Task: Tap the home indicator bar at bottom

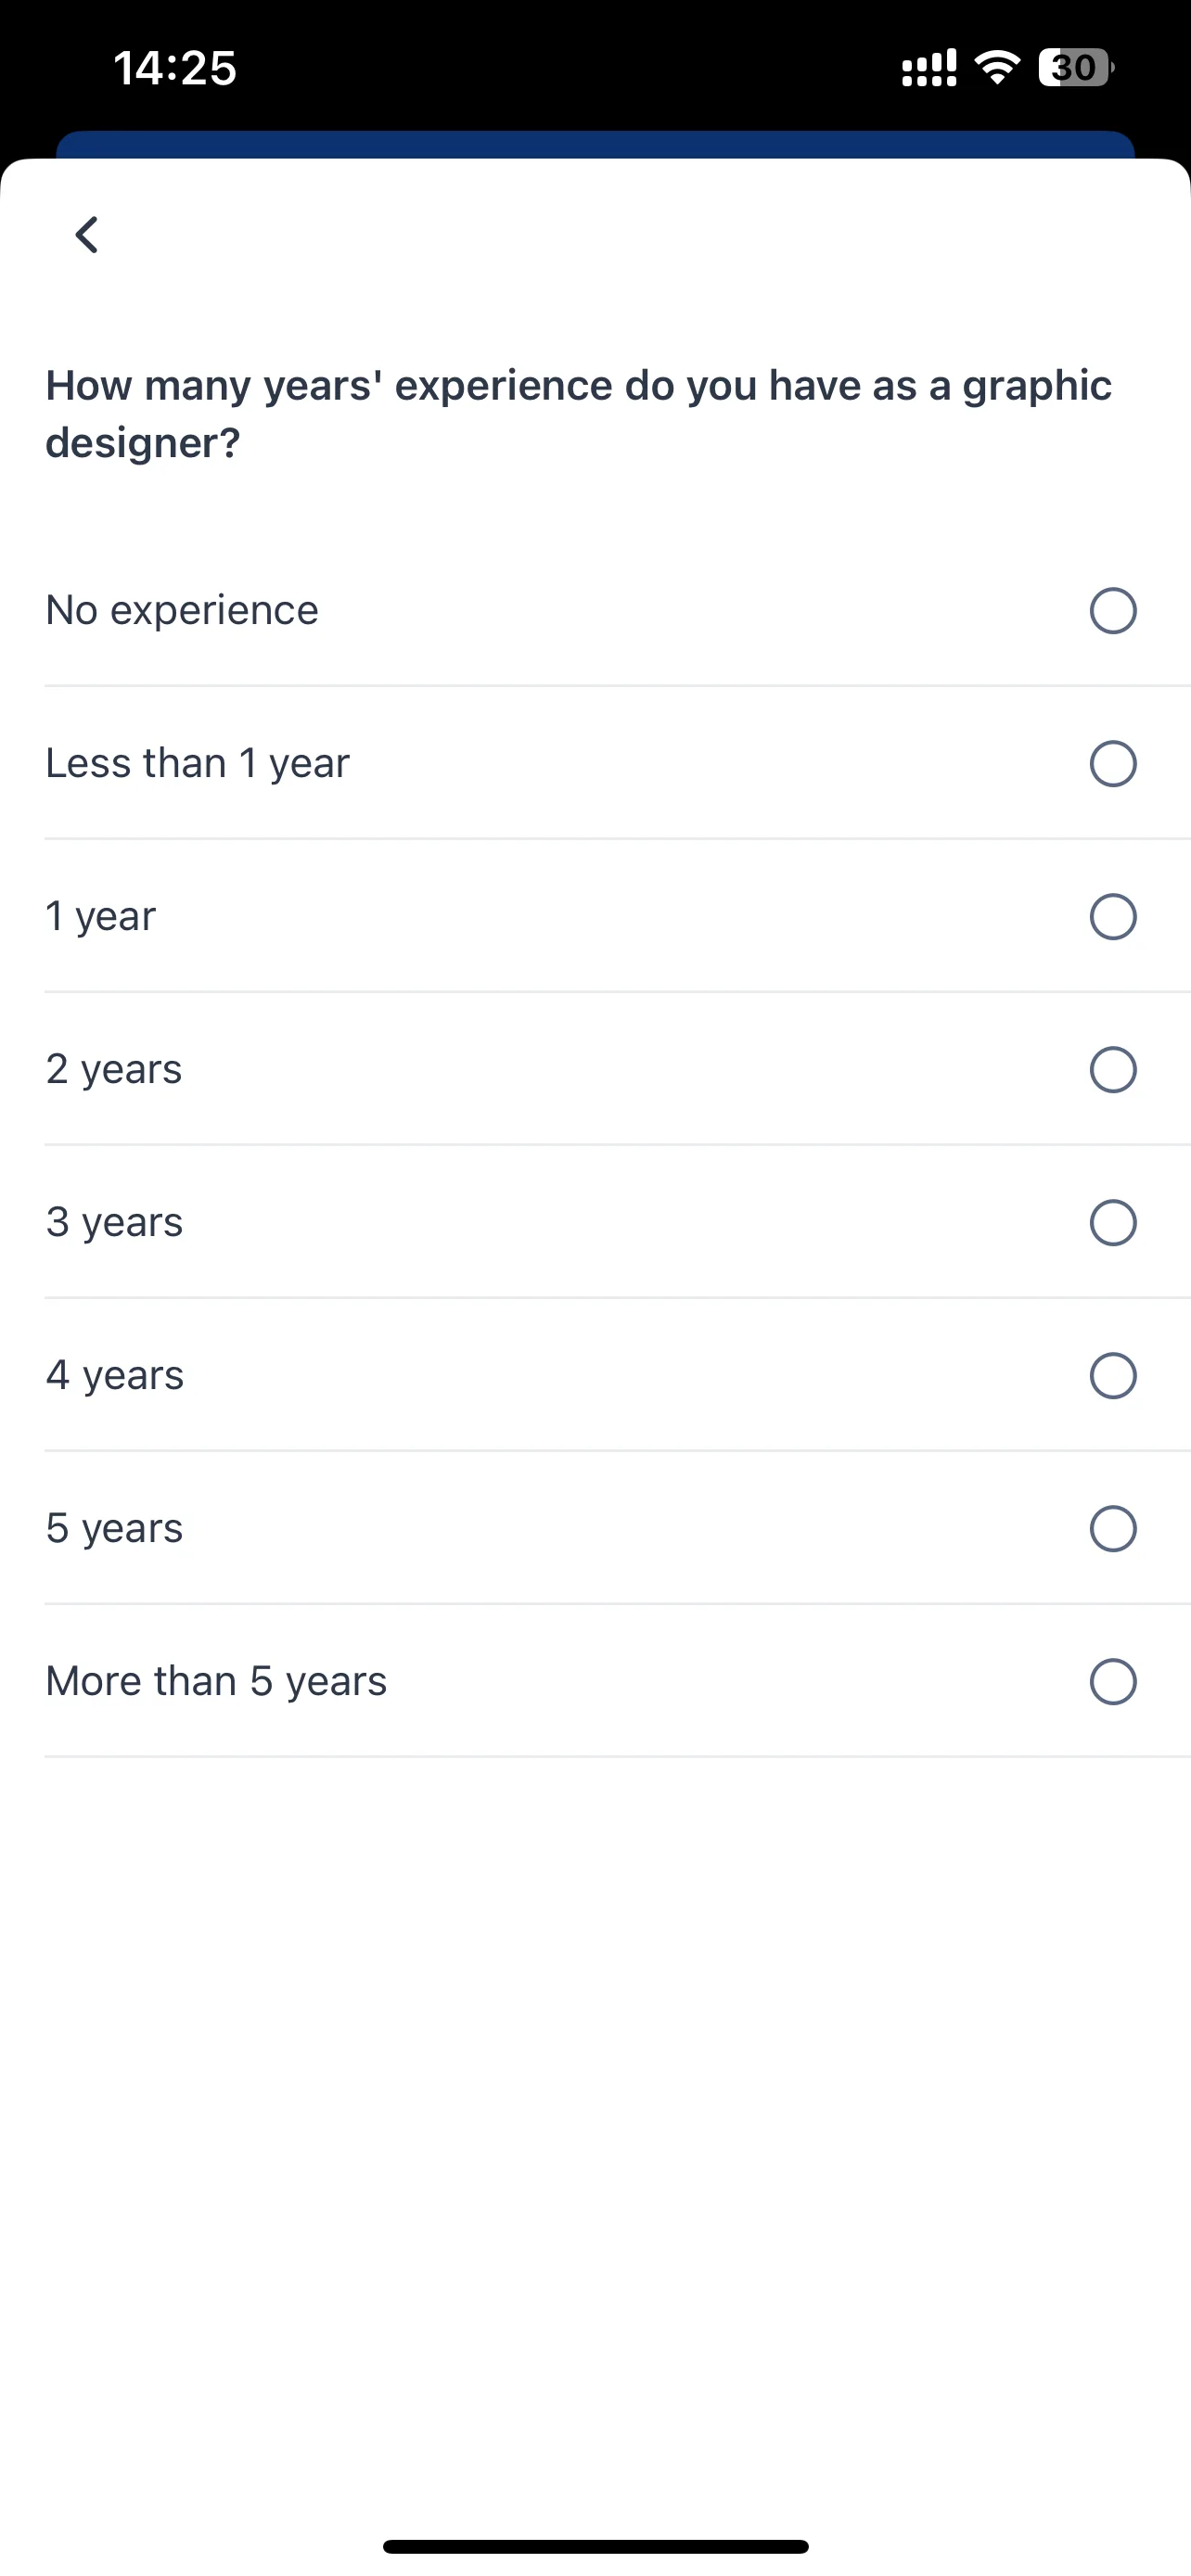Action: point(595,2545)
